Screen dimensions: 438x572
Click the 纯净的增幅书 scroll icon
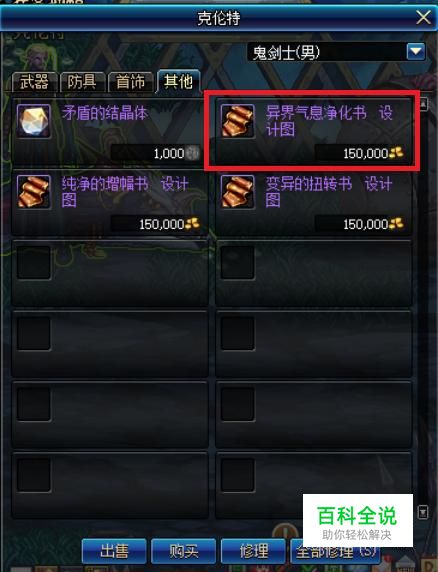click(34, 192)
